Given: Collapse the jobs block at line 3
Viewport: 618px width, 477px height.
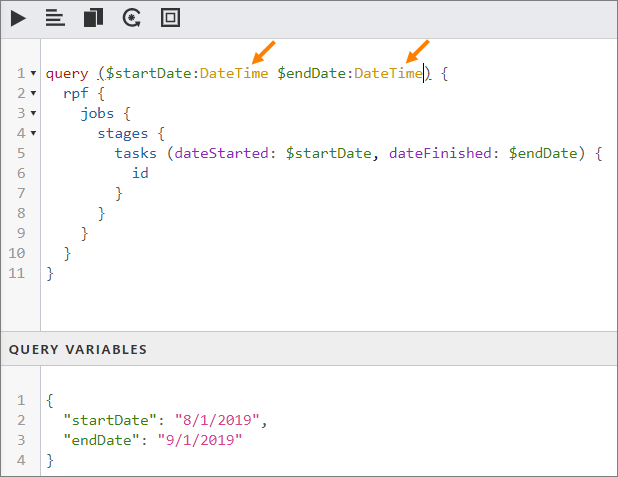Looking at the screenshot, I should [34, 114].
